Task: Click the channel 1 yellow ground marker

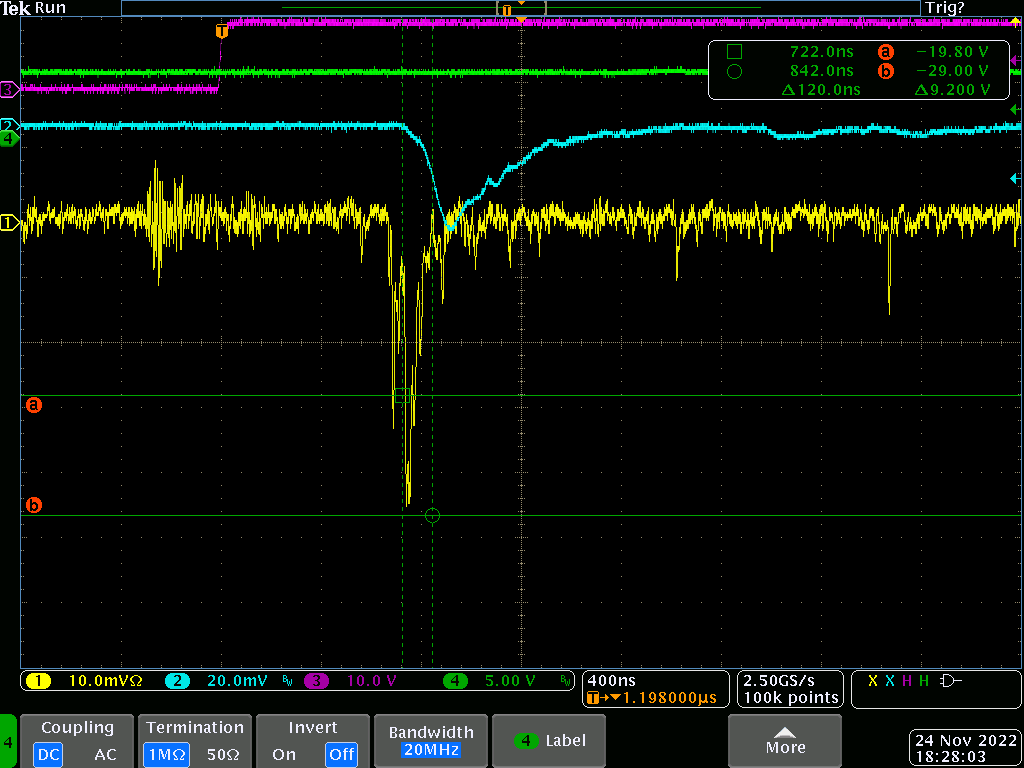Action: point(9,223)
